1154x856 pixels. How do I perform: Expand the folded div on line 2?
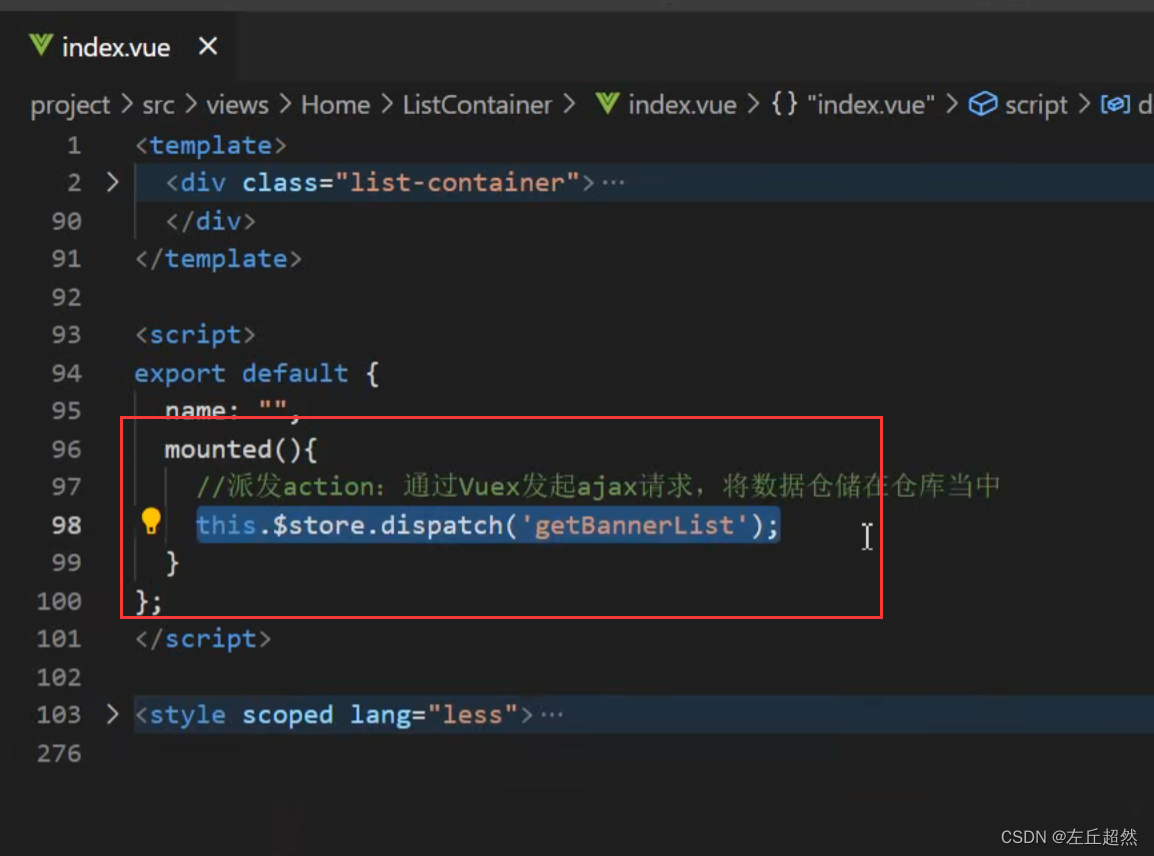[x=112, y=182]
